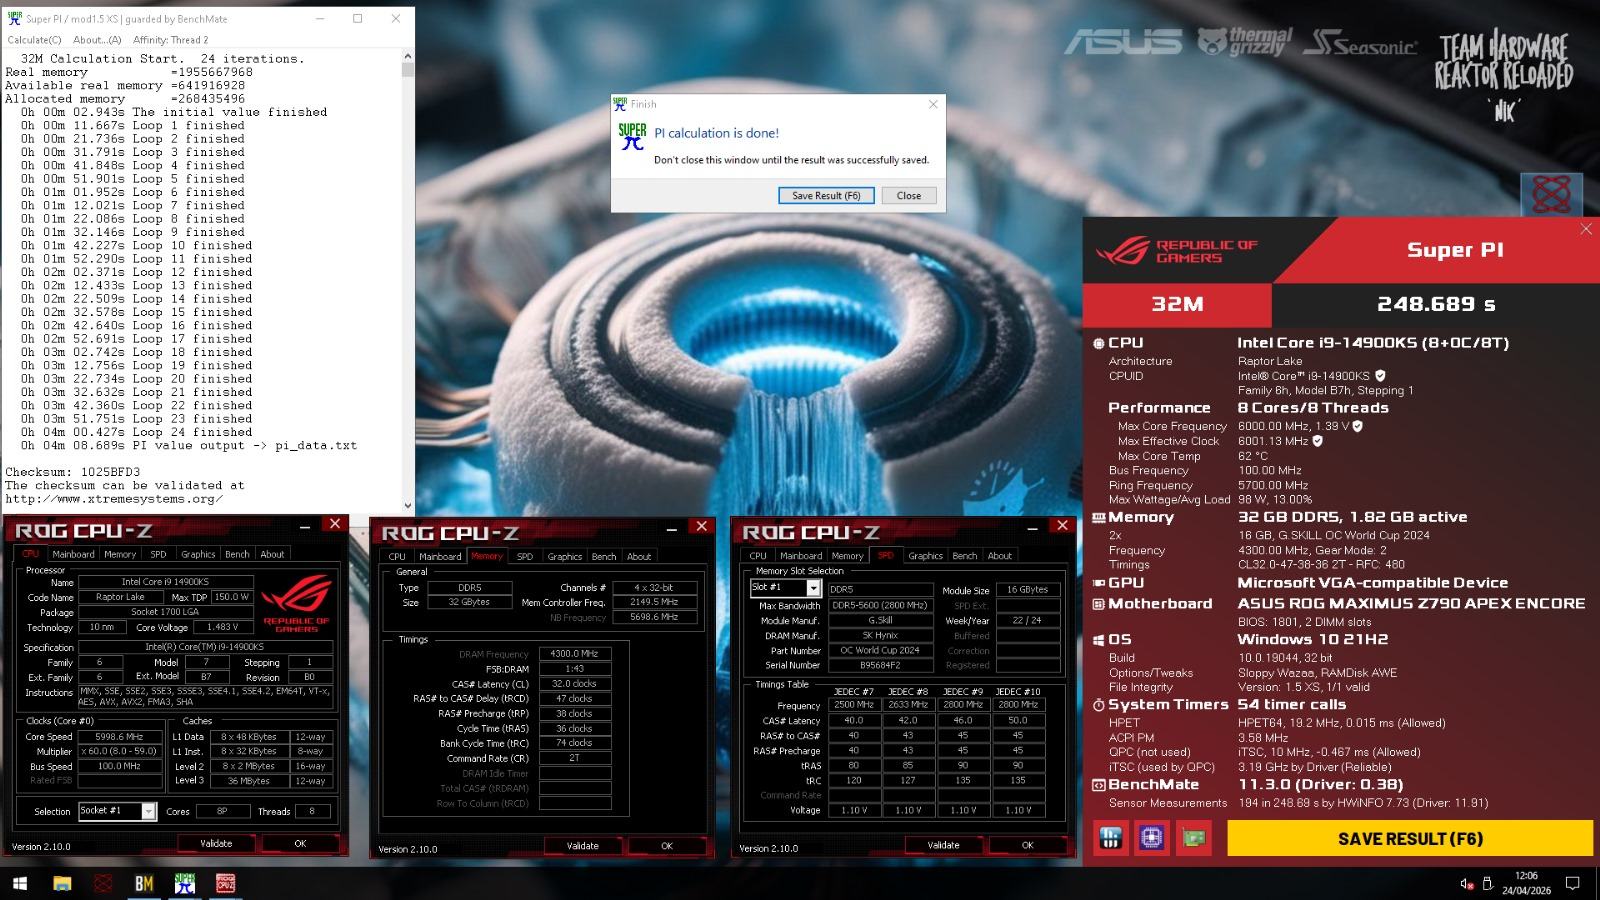Click the Checksum: 1025BFD3 line
Viewport: 1600px width, 900px height.
pos(73,472)
